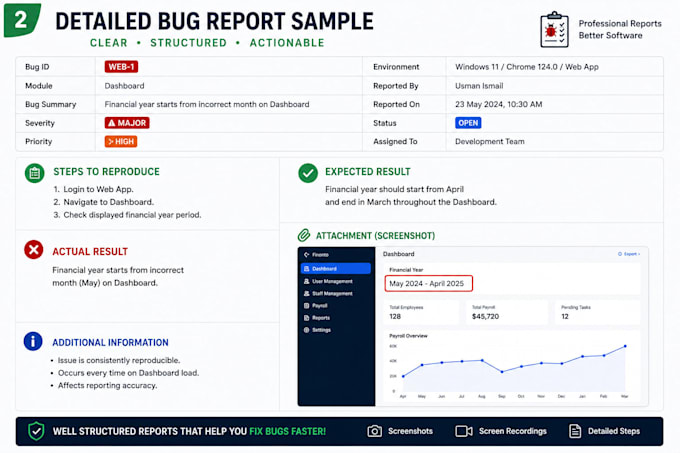Click the ADDITIONAL INFORMATION heading
The width and height of the screenshot is (680, 453).
coord(111,342)
